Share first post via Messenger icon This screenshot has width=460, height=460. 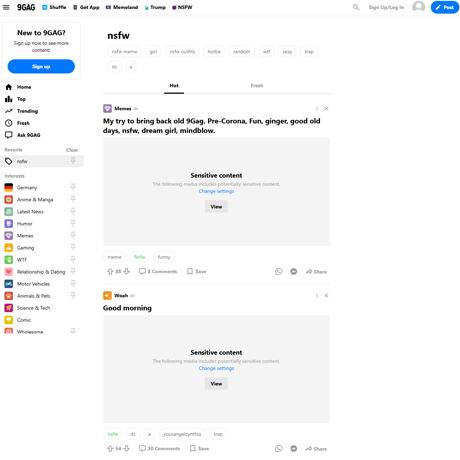pyautogui.click(x=294, y=271)
